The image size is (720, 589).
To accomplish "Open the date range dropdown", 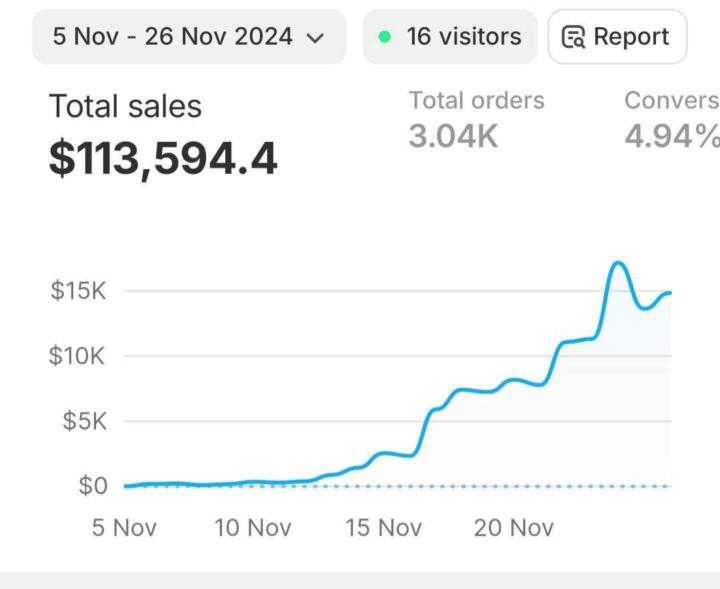I will tap(188, 37).
